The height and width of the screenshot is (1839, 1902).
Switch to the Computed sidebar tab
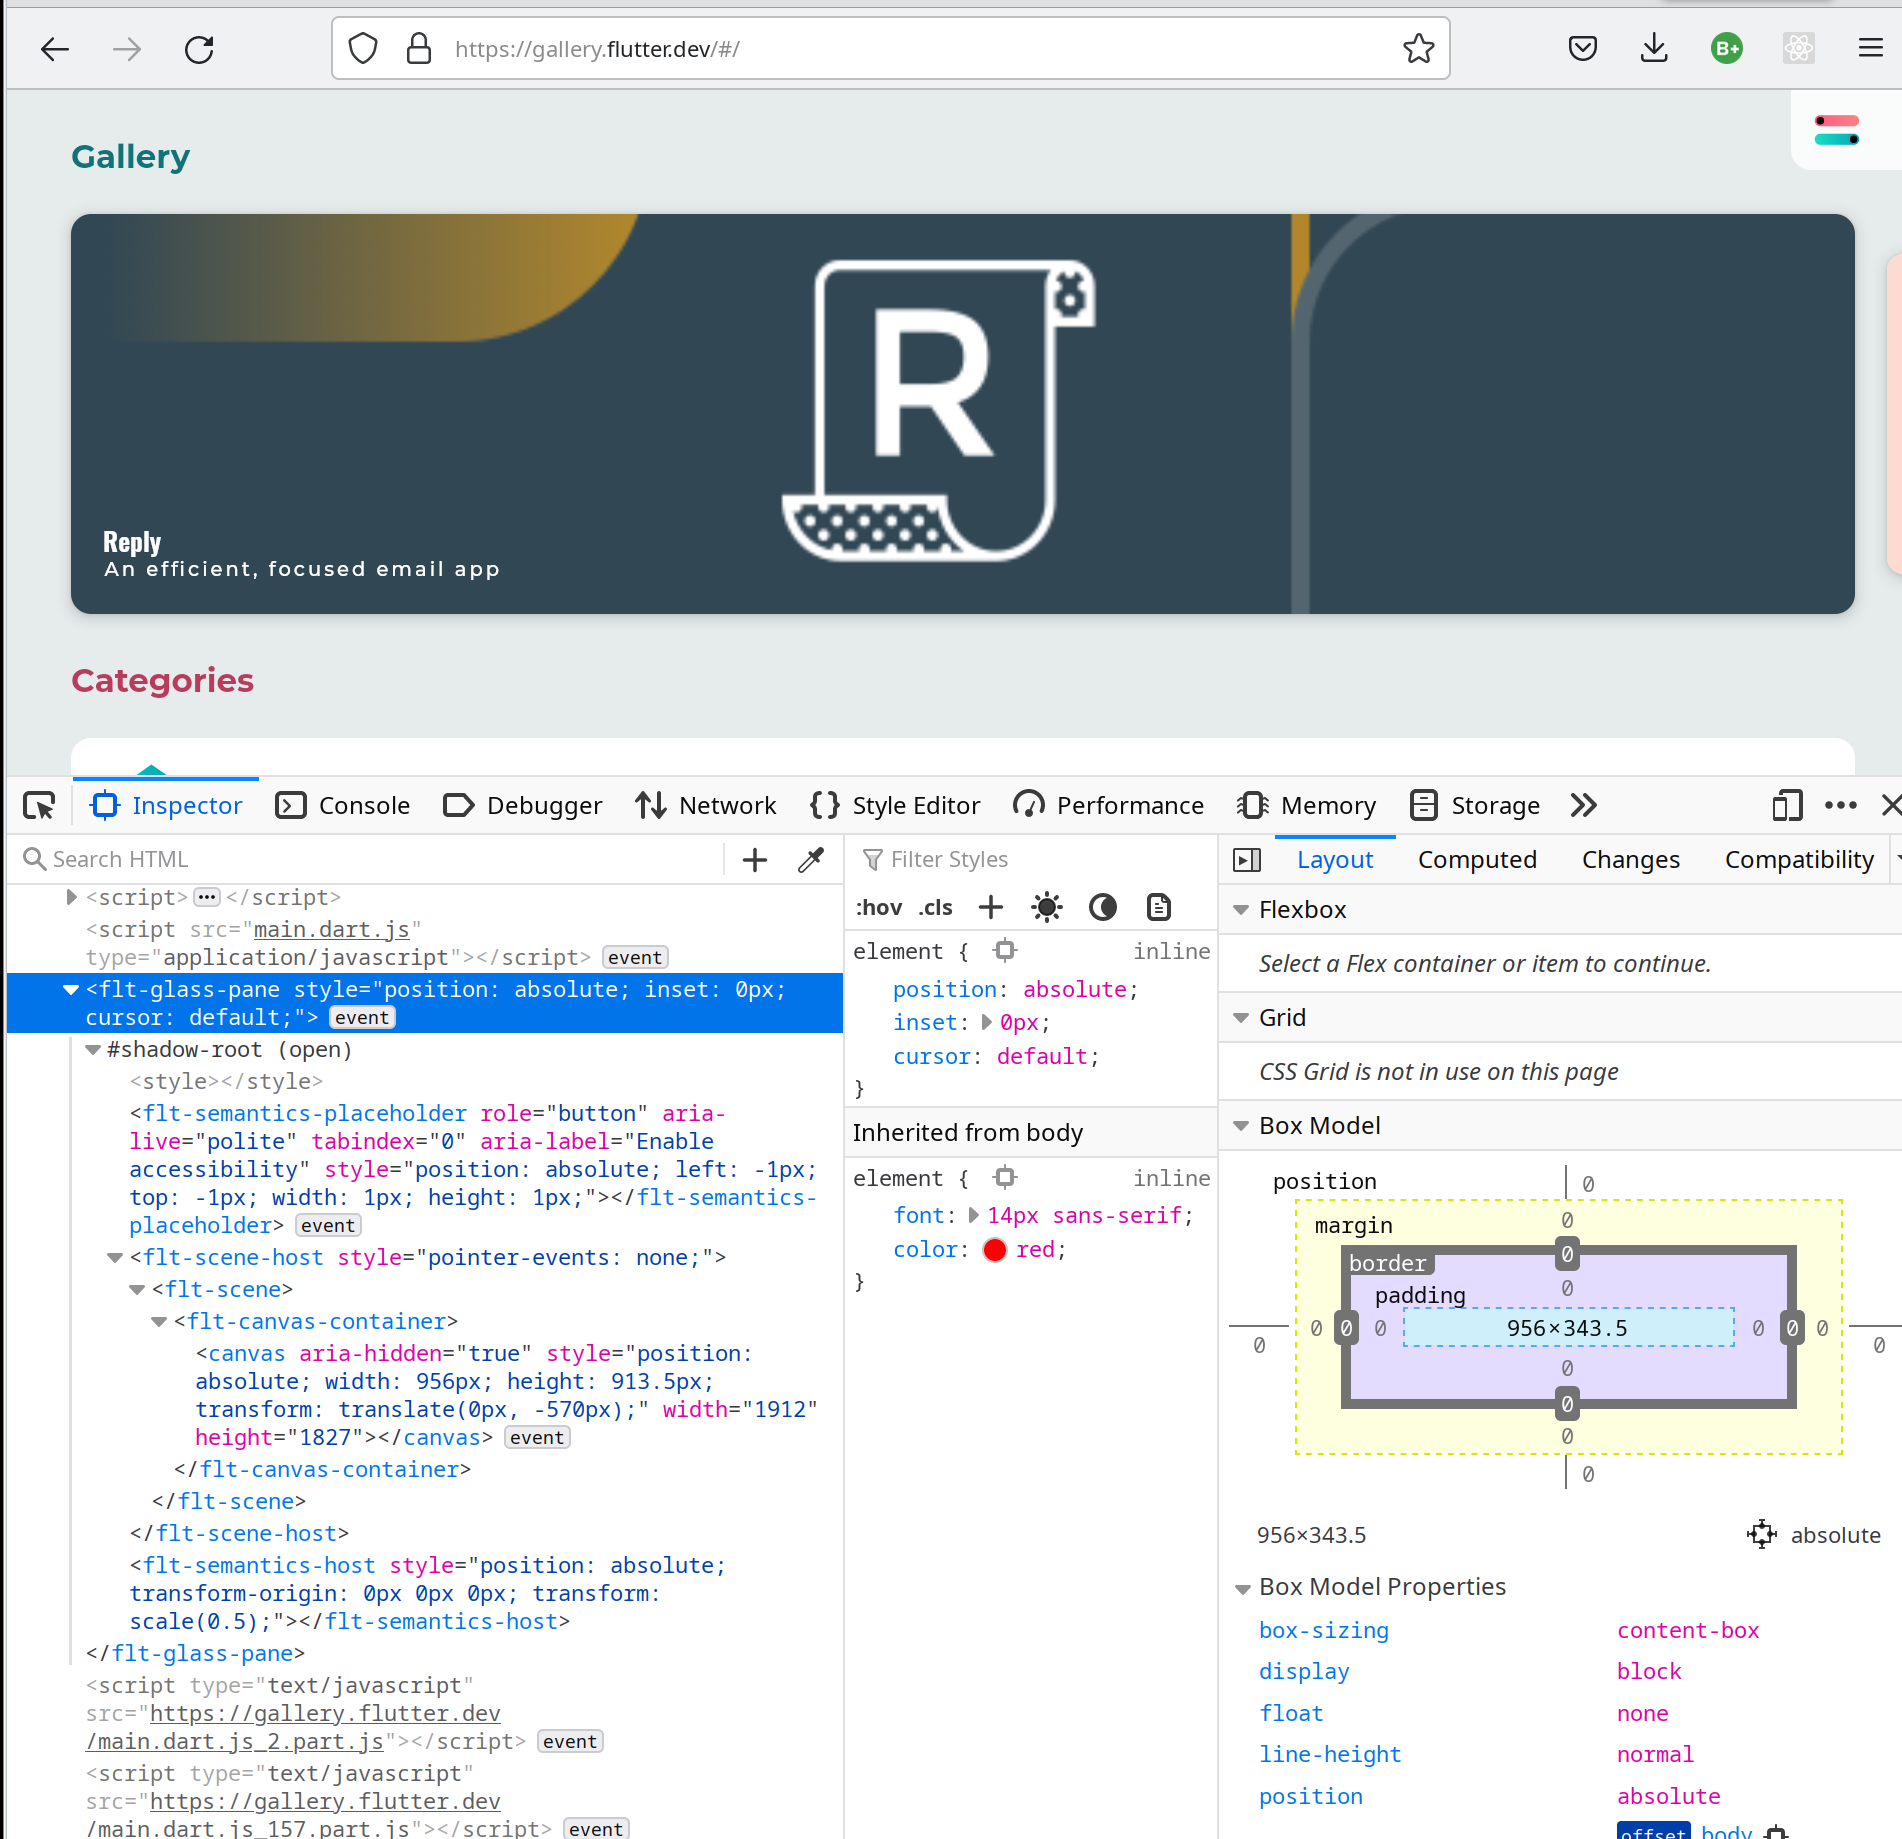pyautogui.click(x=1476, y=859)
